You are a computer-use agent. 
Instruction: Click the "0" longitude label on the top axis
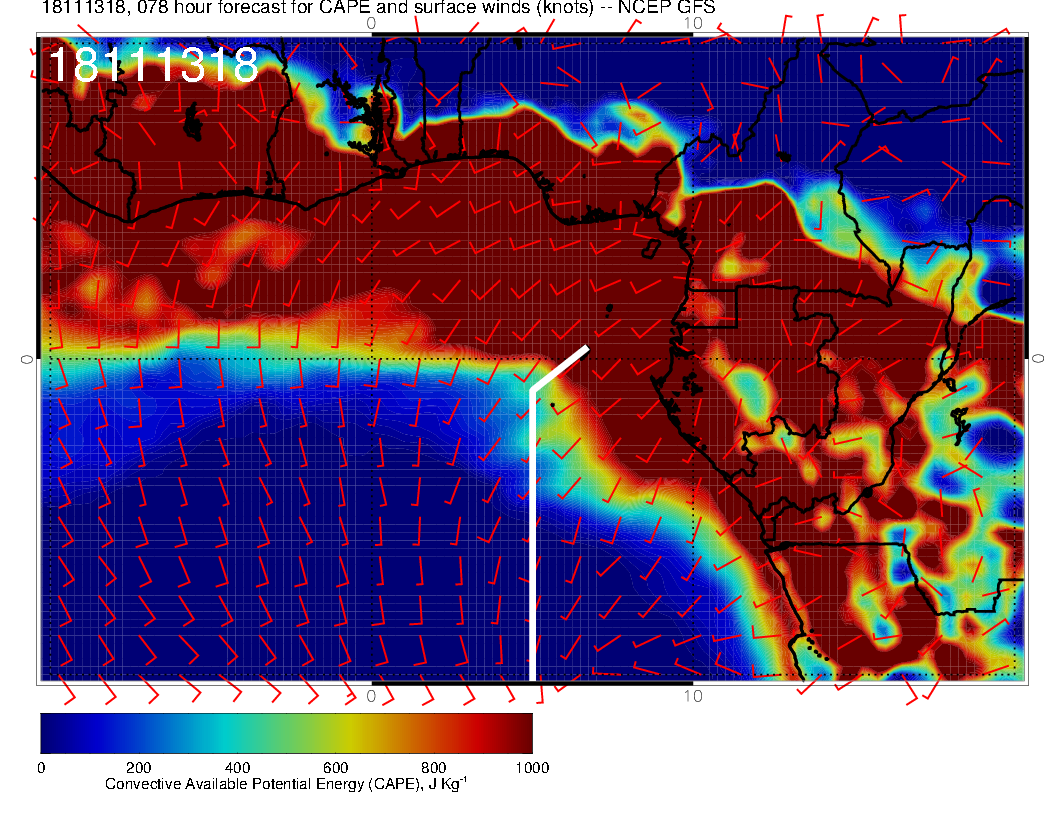(371, 21)
